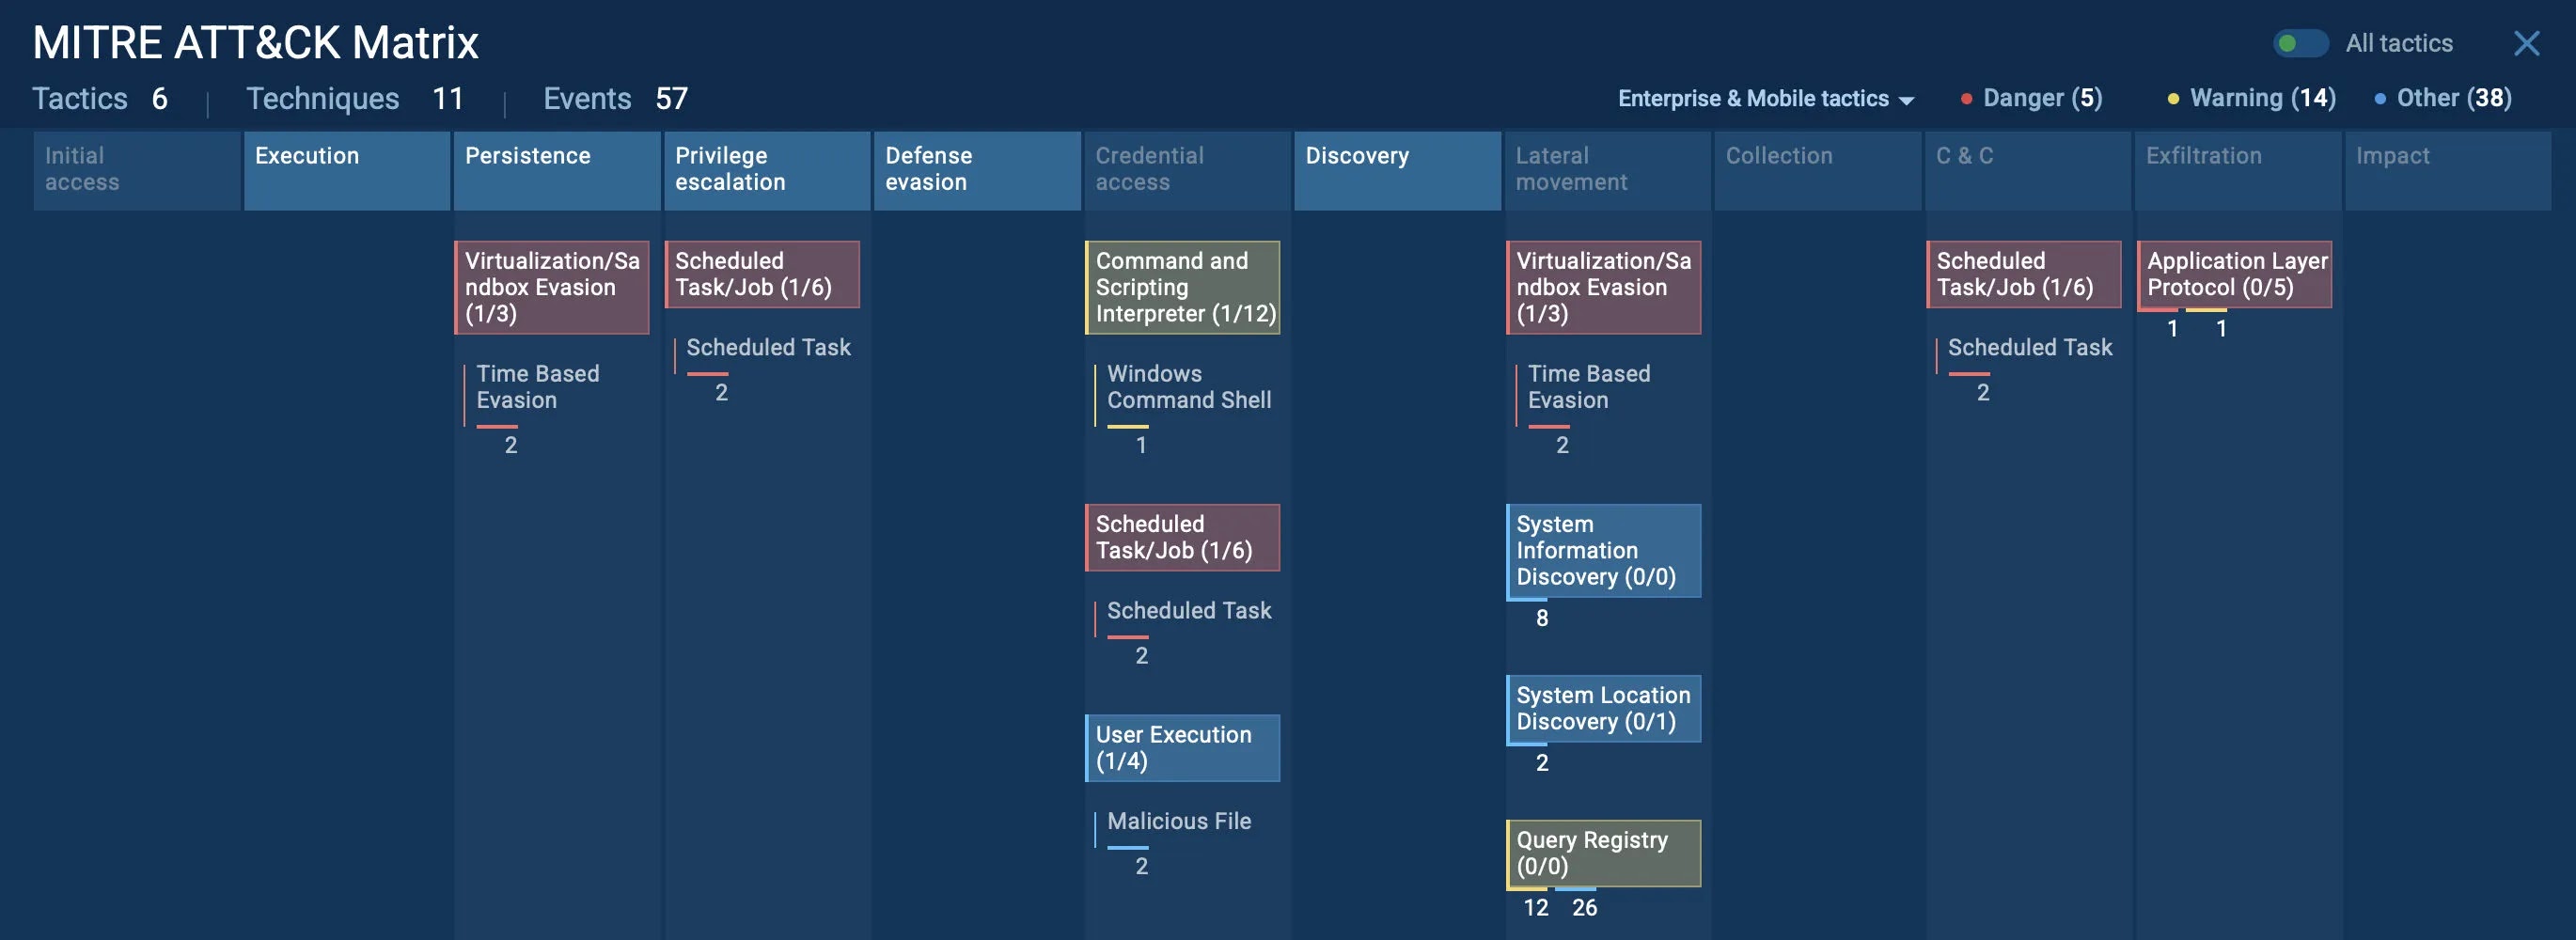The width and height of the screenshot is (2576, 940).
Task: Click Scheduled Task under Credential access
Action: (1189, 610)
